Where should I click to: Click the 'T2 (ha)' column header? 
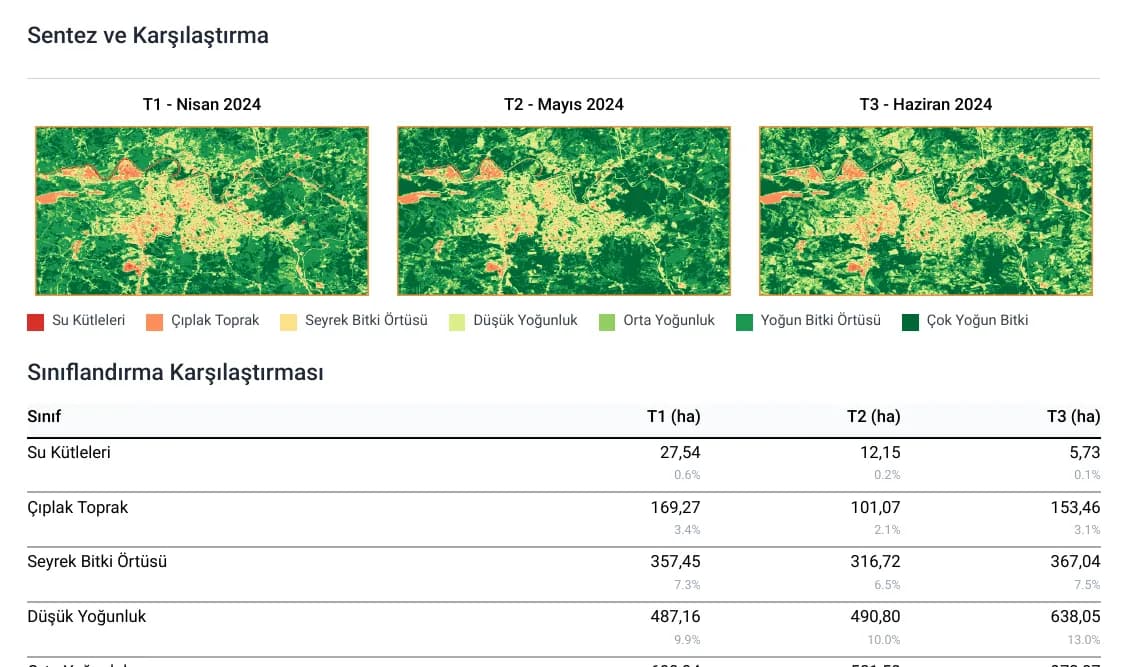tap(873, 416)
